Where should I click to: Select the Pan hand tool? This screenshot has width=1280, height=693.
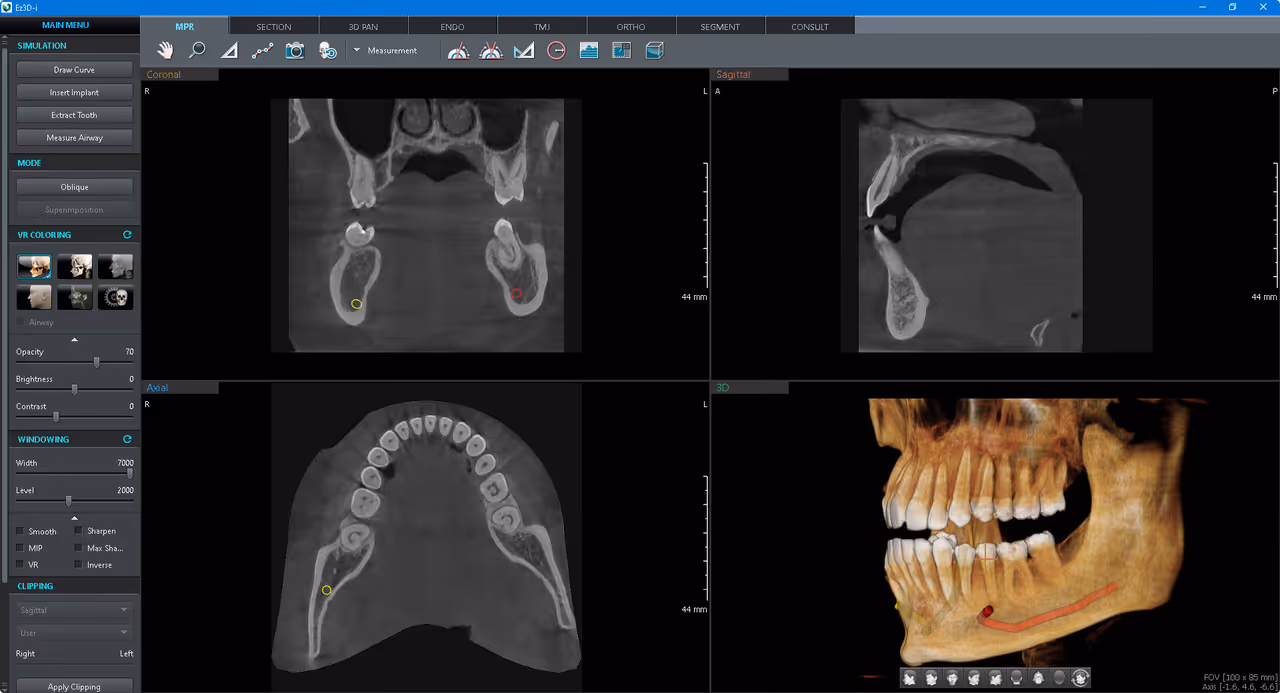click(165, 50)
